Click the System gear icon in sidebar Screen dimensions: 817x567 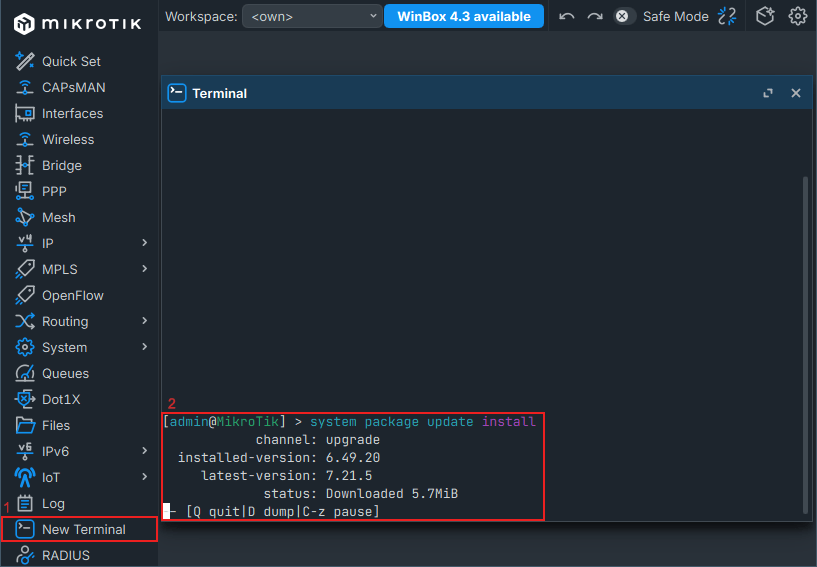(24, 347)
